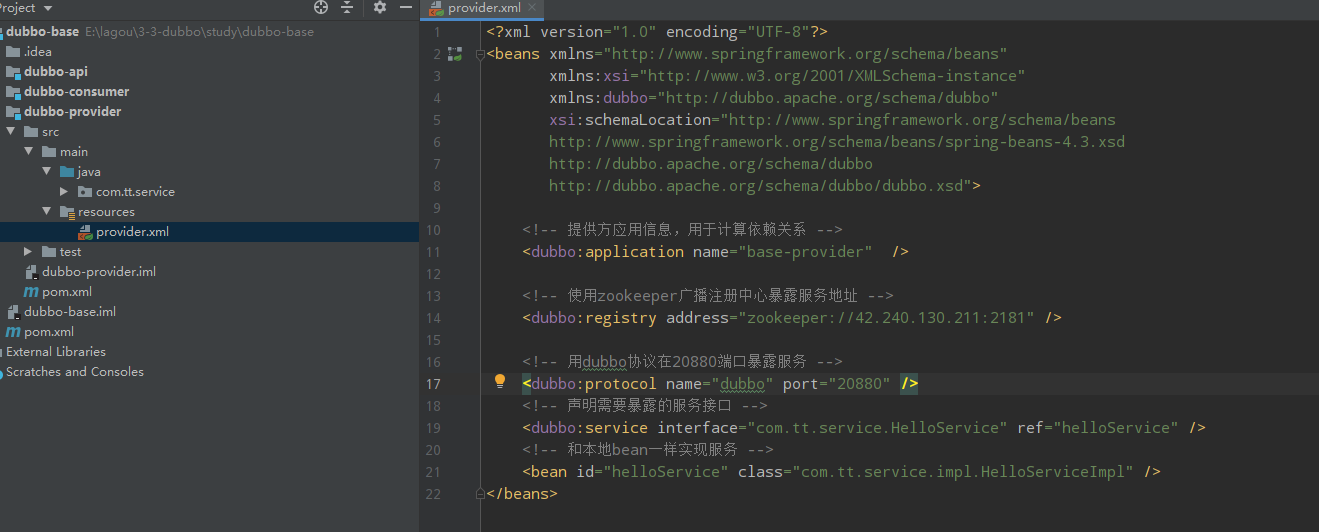This screenshot has width=1319, height=532.
Task: Click com.tt.service.HelloService interface value
Action: (x=877, y=428)
